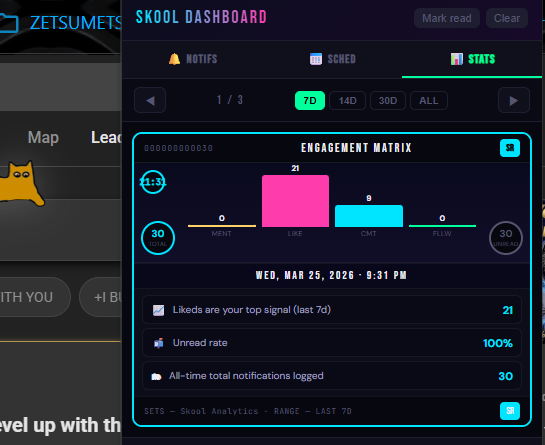Open the Map tab in background page

[x=43, y=137]
